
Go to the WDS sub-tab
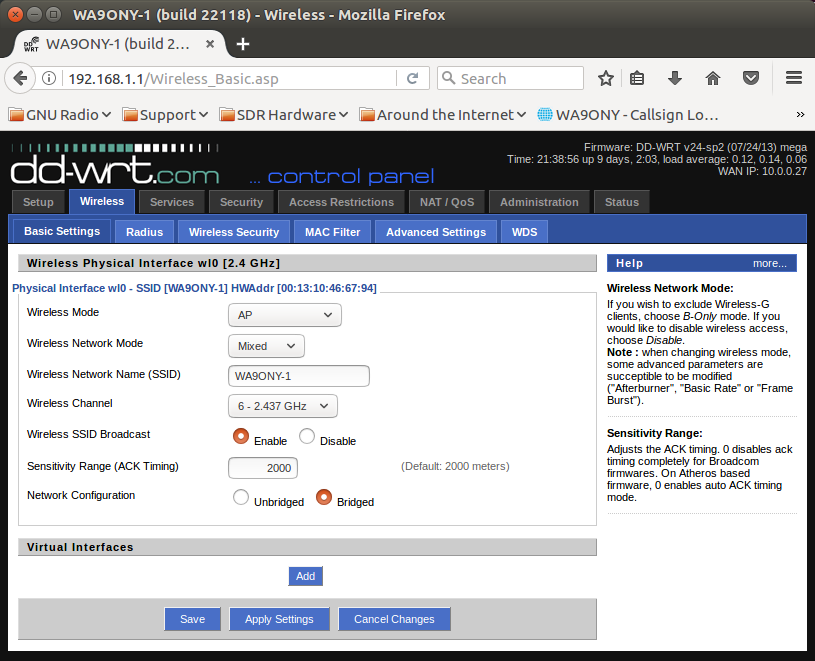(524, 232)
